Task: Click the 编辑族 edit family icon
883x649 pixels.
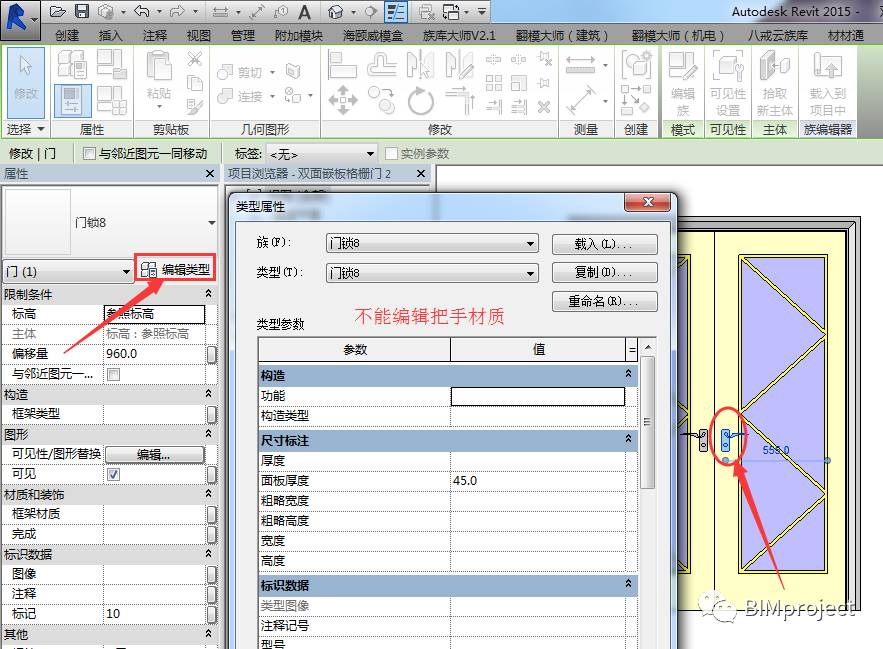Action: coord(683,83)
